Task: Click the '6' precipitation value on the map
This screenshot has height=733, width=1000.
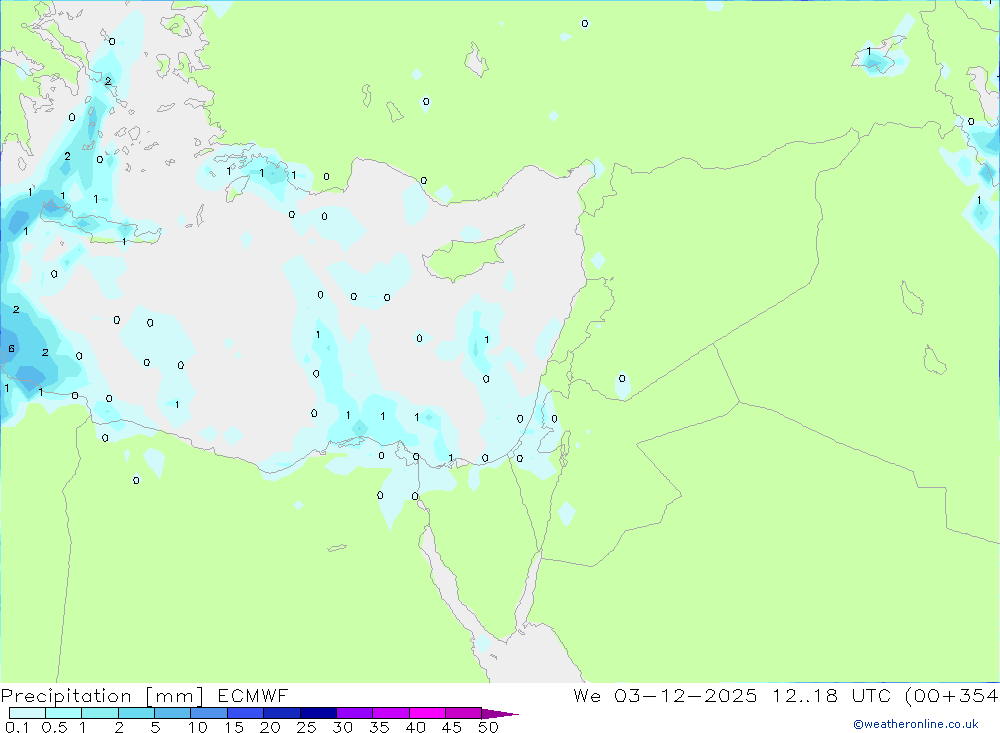Action: (x=11, y=348)
